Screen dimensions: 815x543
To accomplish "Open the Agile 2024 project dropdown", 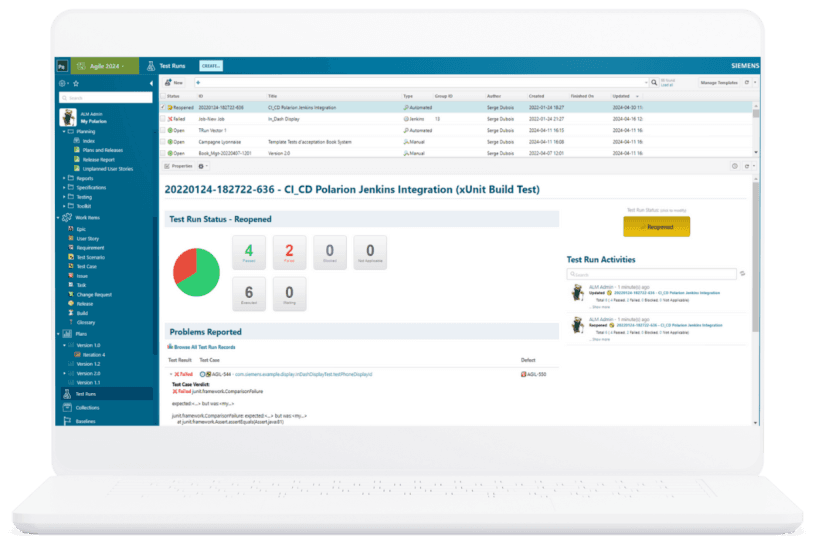I will 104,66.
